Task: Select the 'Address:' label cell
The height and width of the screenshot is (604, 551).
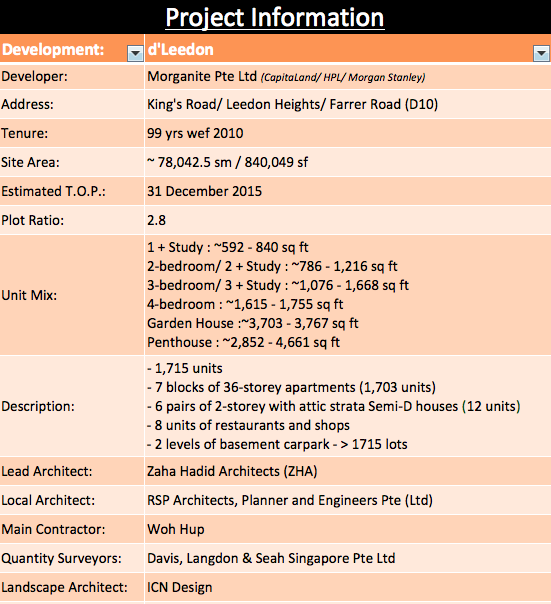Action: pyautogui.click(x=72, y=104)
